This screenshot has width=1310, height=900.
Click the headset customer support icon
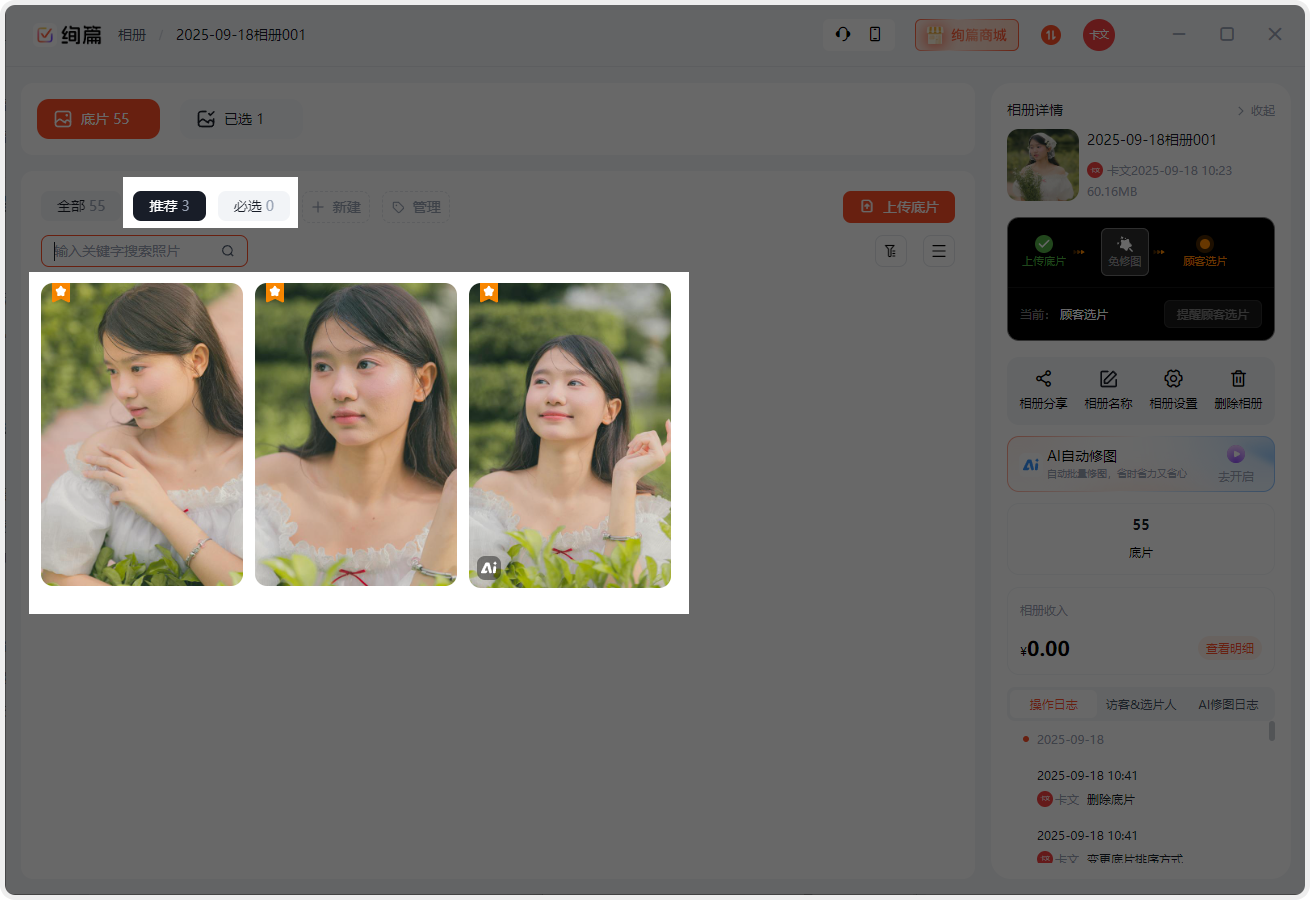pos(843,34)
